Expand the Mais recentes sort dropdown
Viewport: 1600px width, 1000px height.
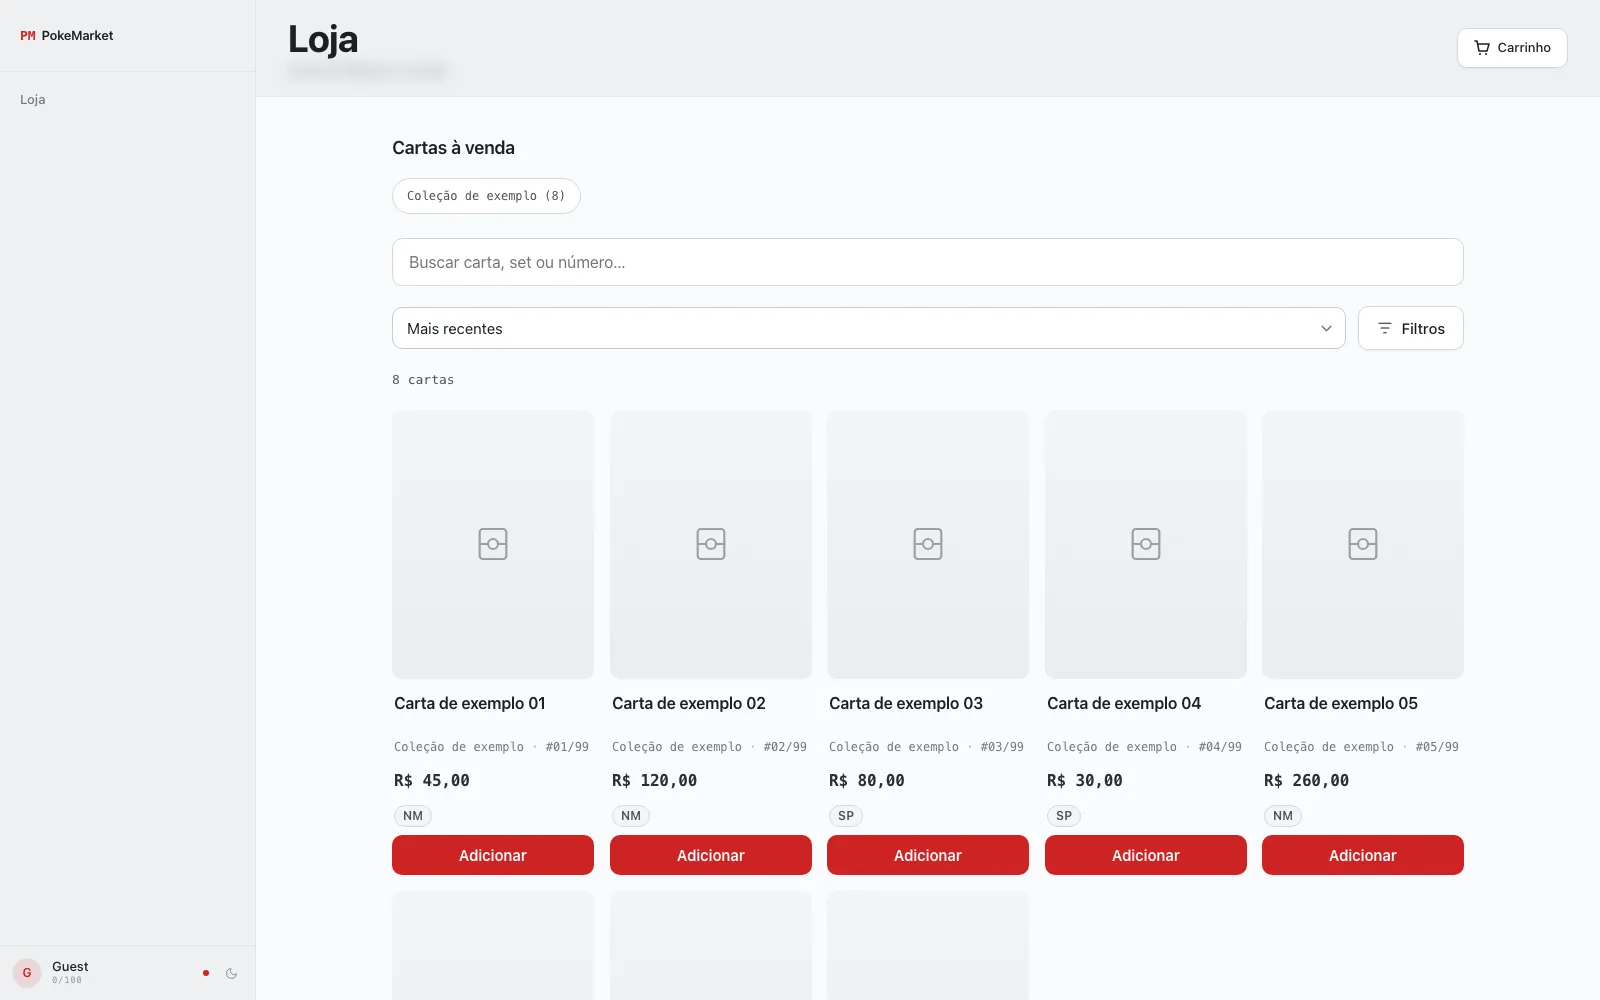(868, 328)
